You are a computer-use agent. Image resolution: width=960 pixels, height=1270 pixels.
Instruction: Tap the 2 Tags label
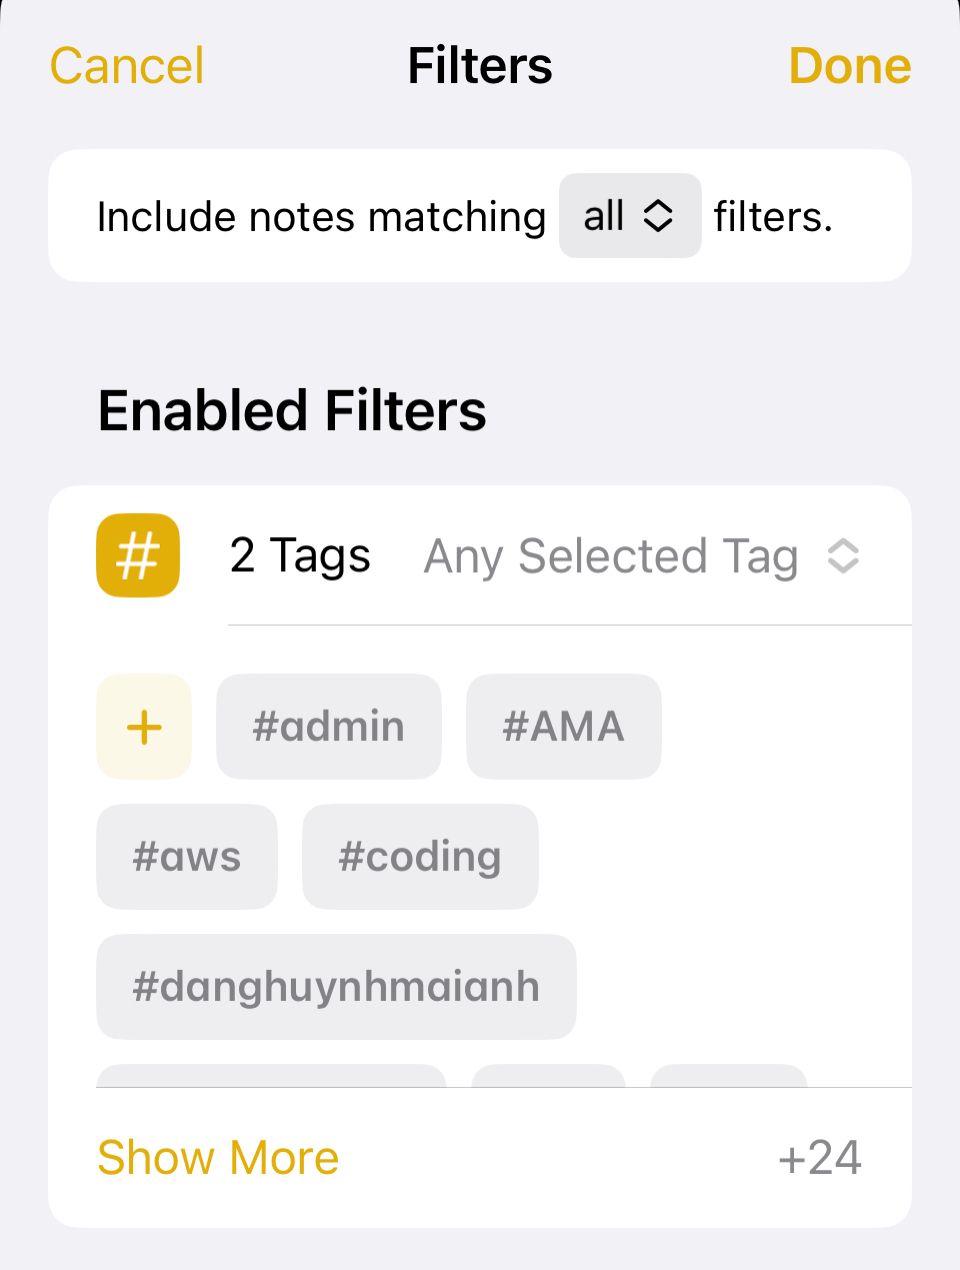(300, 556)
